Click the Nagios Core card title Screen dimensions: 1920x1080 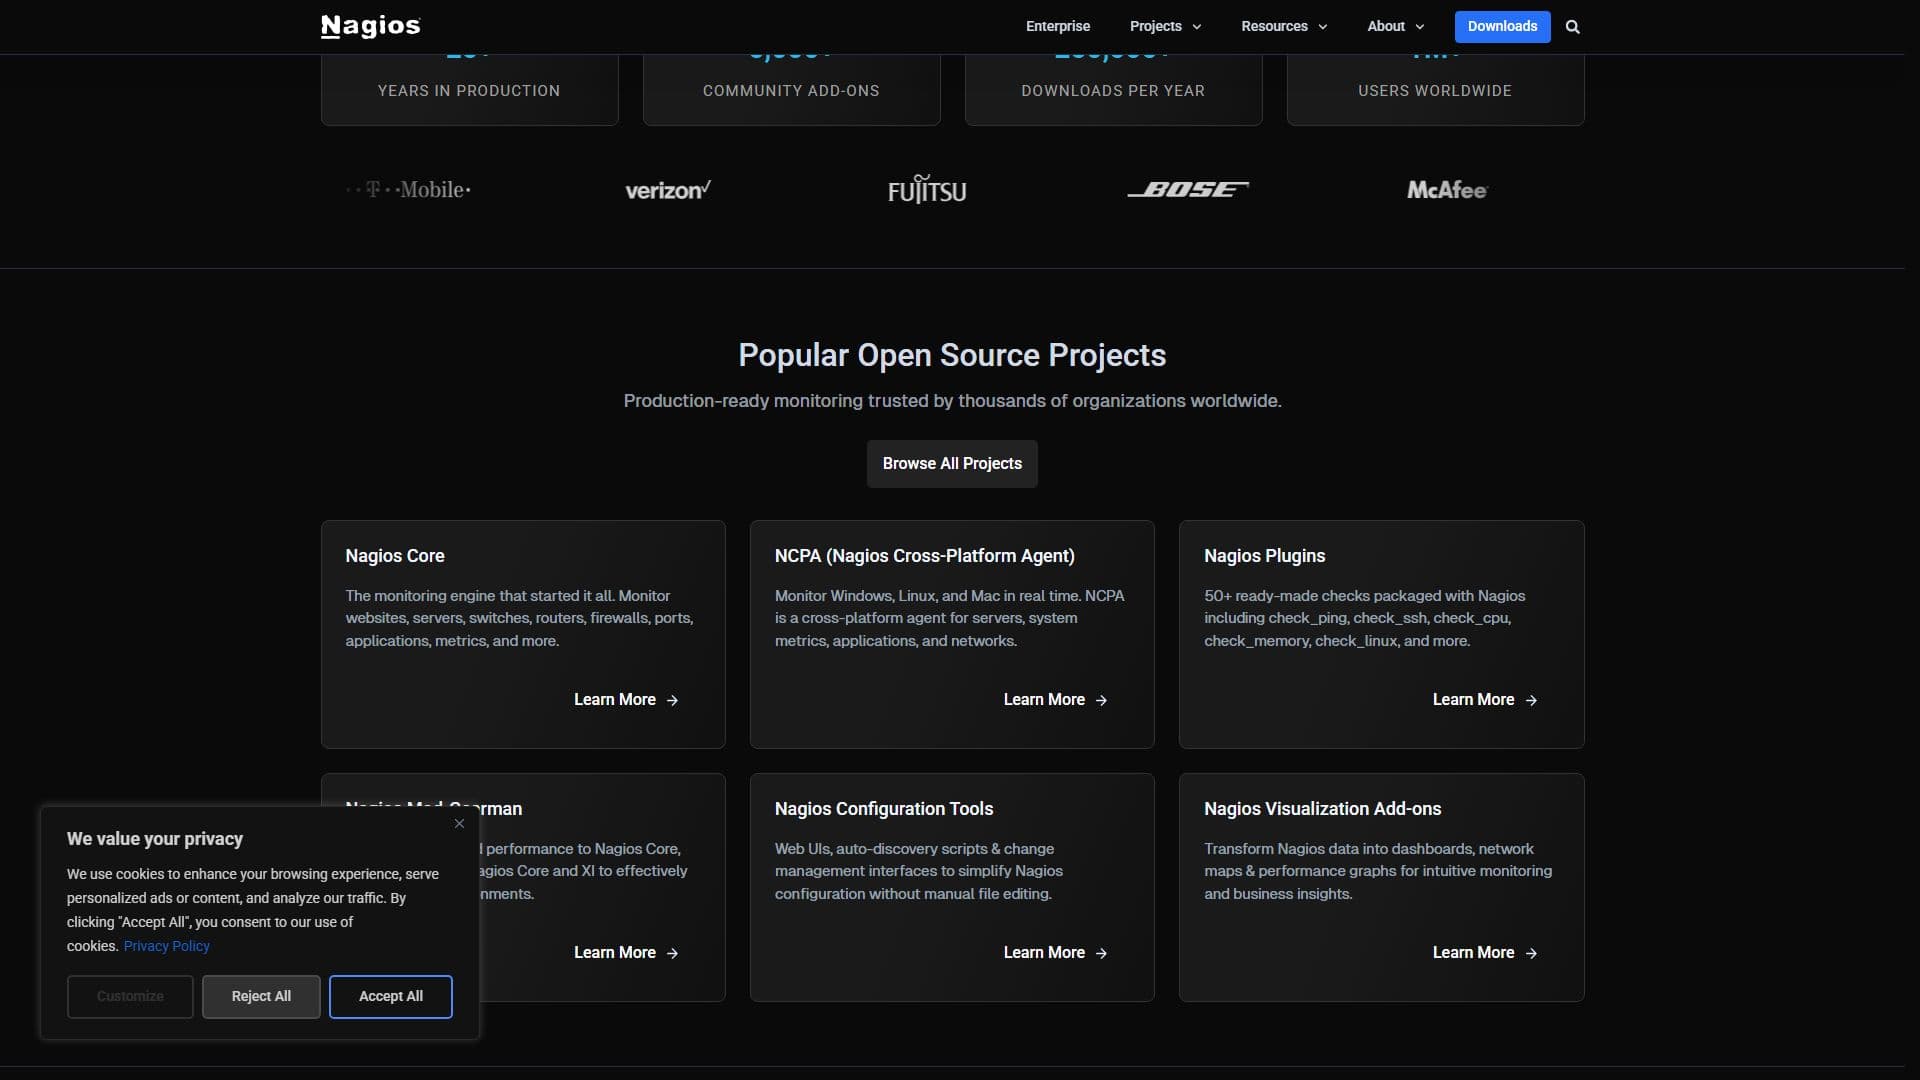[x=395, y=556]
